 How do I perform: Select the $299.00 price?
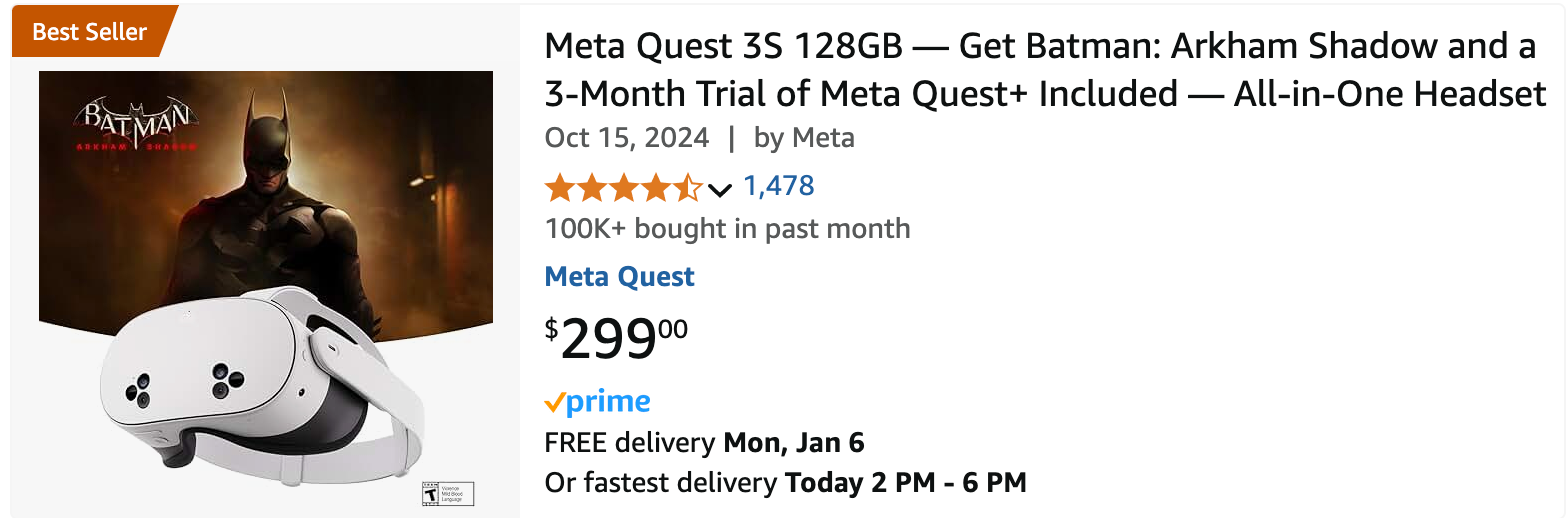(x=616, y=339)
